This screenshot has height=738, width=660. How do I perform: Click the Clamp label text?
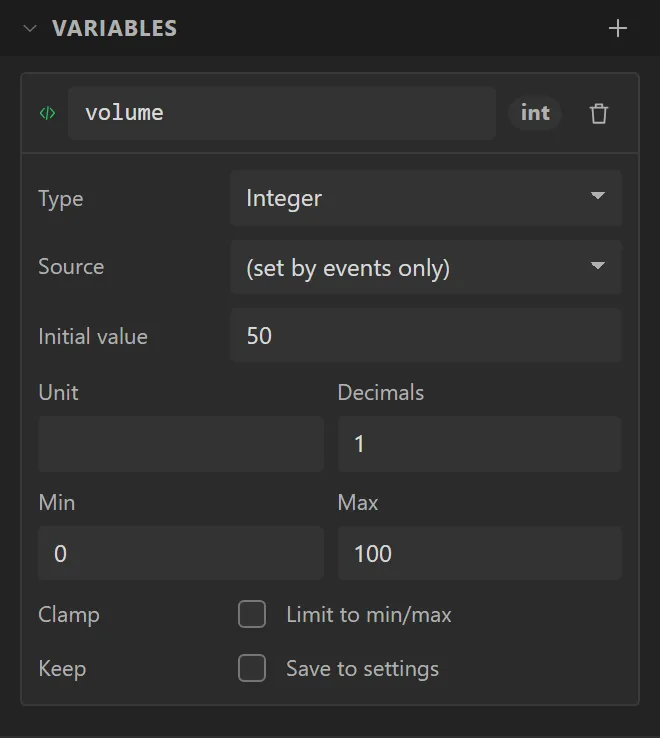click(x=69, y=615)
